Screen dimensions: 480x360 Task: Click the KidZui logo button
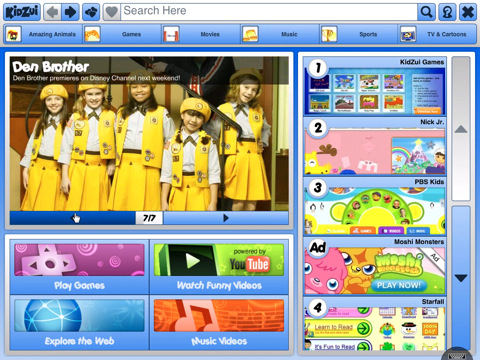point(22,12)
